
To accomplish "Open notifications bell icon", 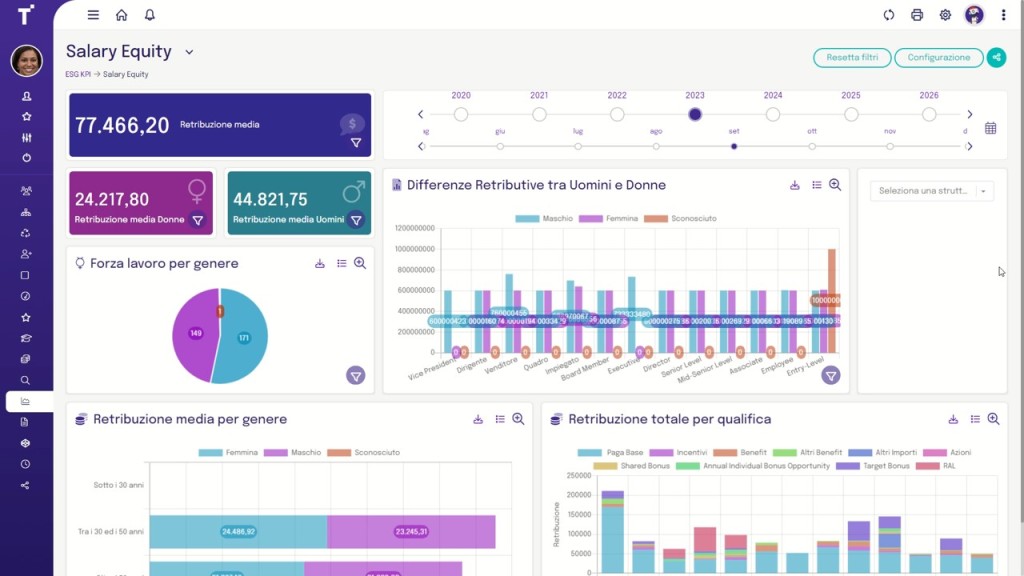I will 150,15.
